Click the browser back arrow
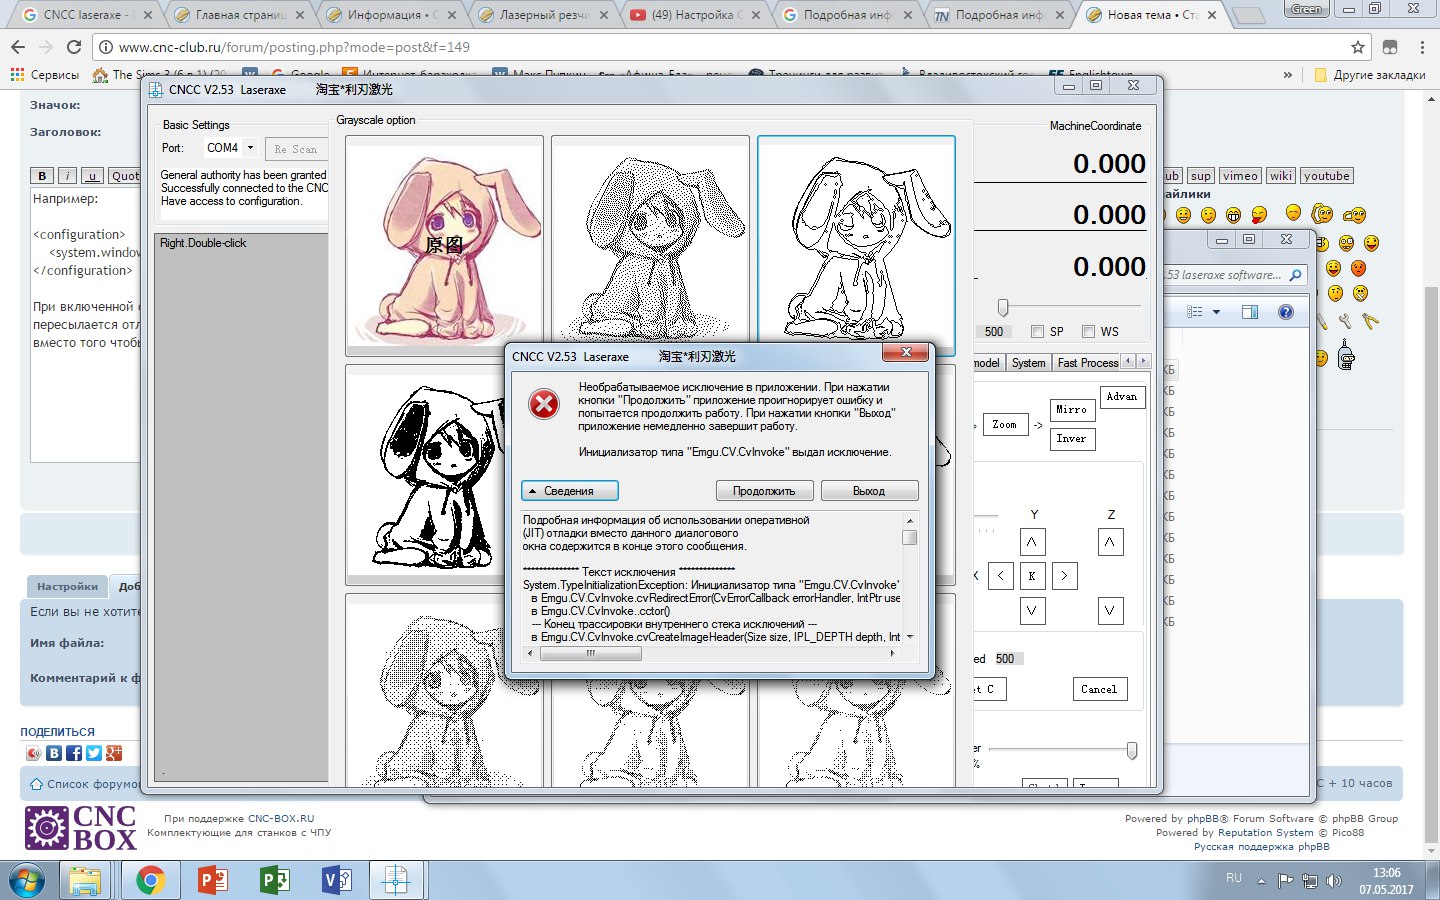Screen dimensions: 1440x900 pyautogui.click(x=18, y=47)
